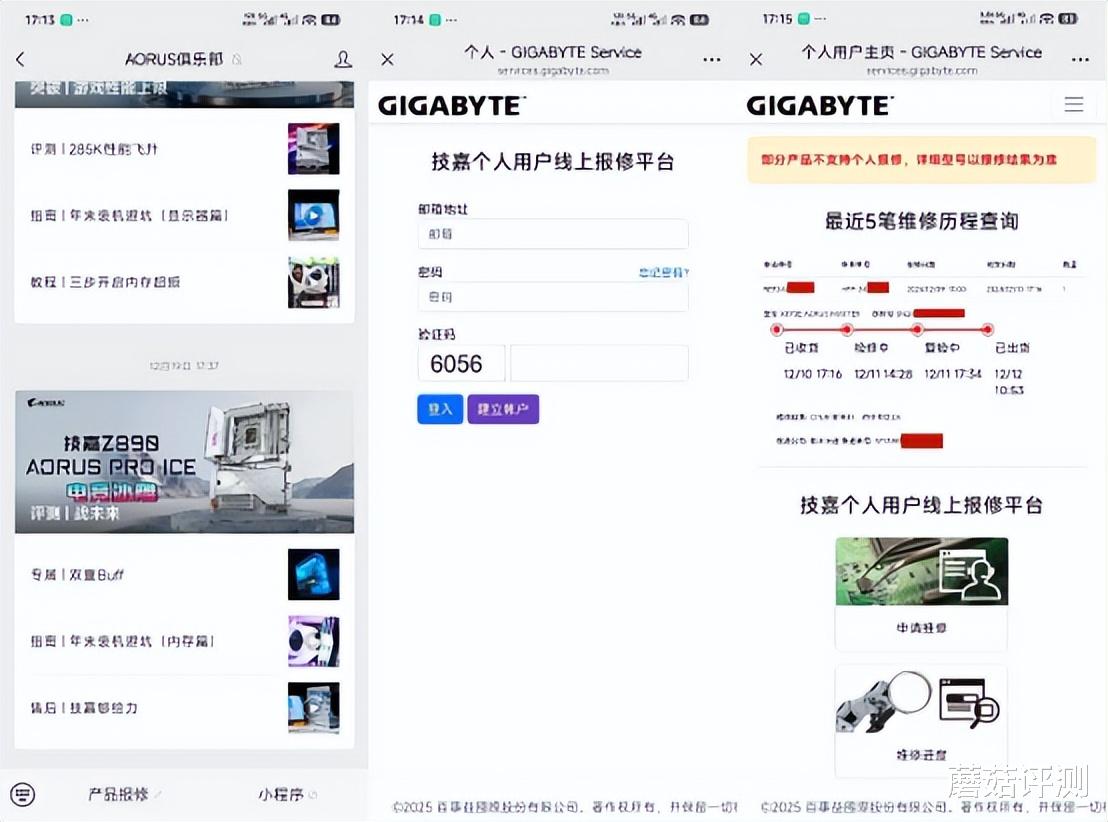Image resolution: width=1108 pixels, height=822 pixels.
Task: Open 申请报修 repair application card
Action: (x=921, y=594)
